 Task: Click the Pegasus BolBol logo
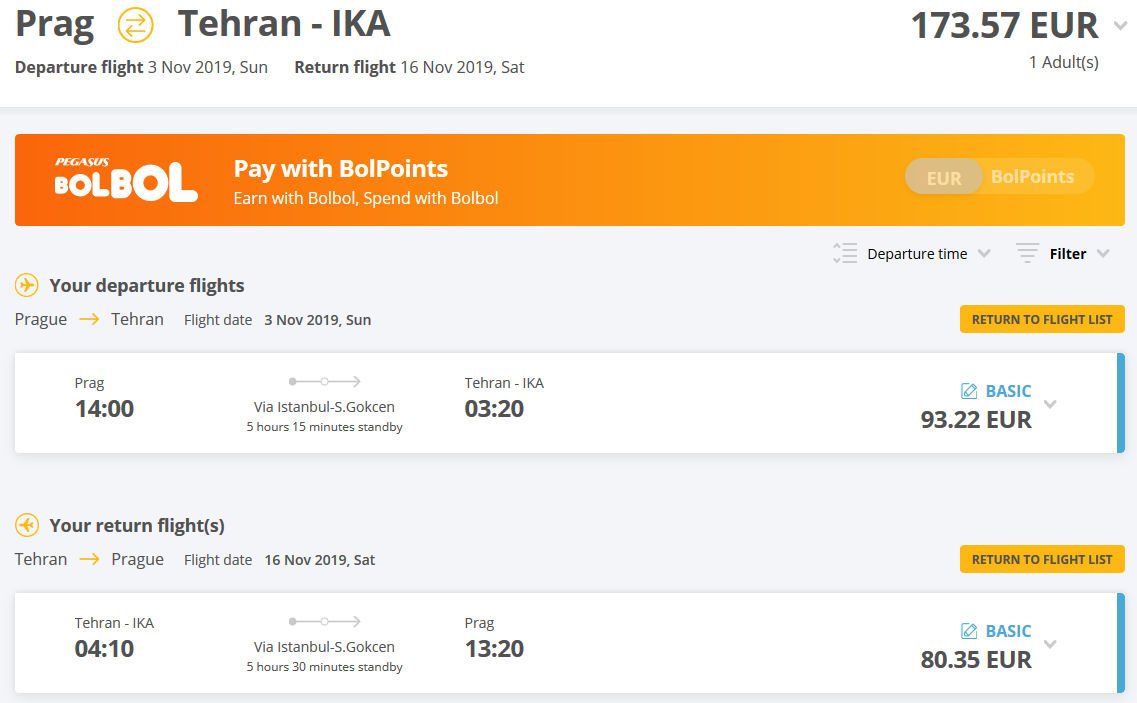tap(126, 179)
